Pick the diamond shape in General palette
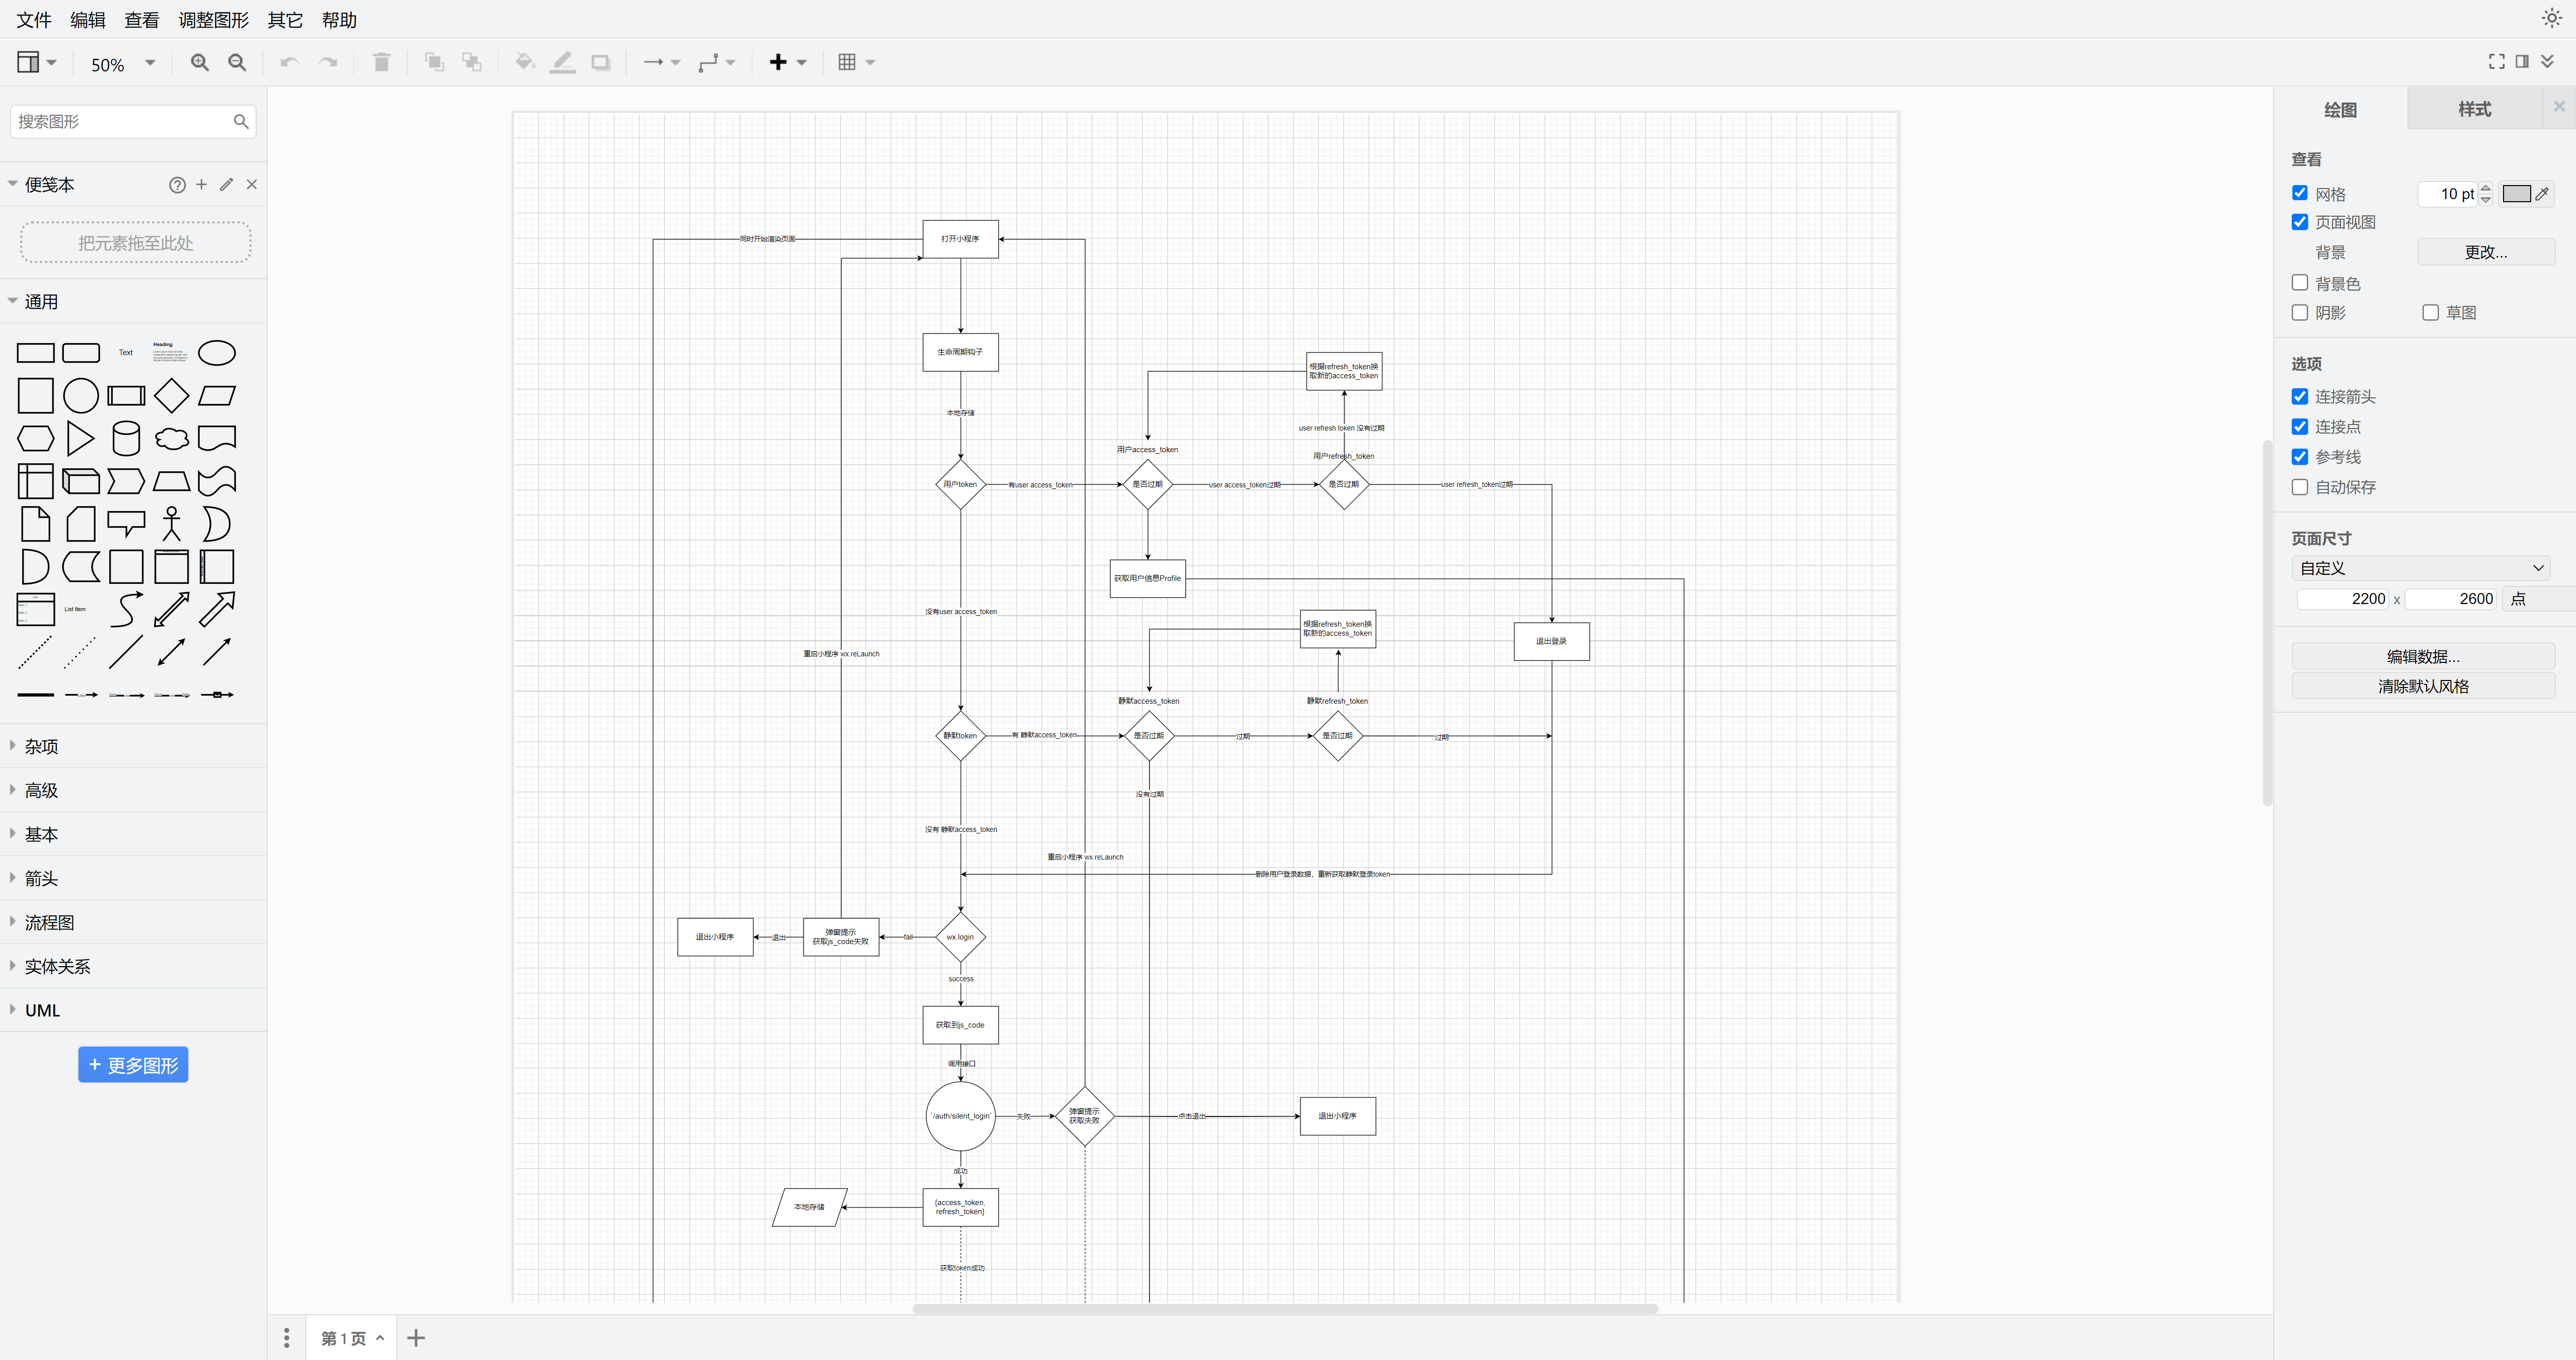This screenshot has width=2576, height=1360. pyautogui.click(x=172, y=396)
